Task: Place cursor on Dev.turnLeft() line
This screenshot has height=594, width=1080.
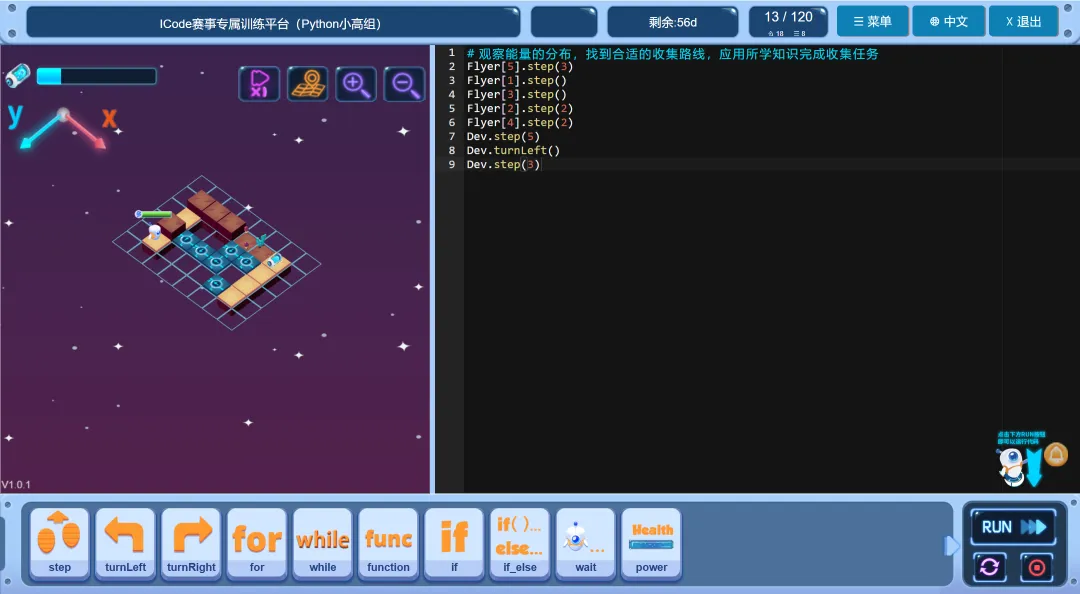Action: click(x=513, y=150)
